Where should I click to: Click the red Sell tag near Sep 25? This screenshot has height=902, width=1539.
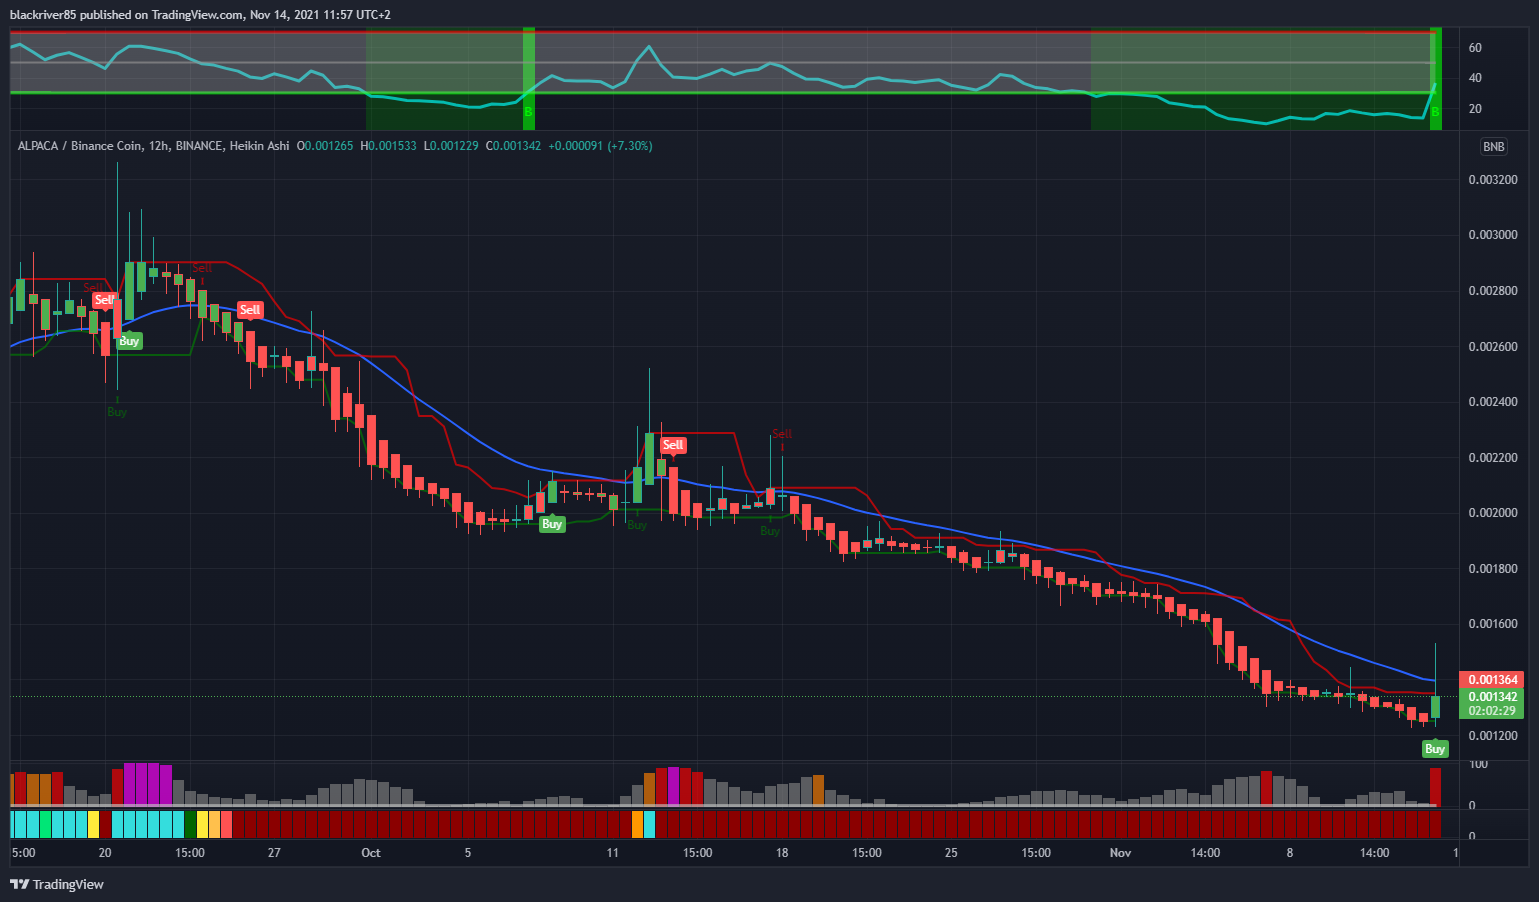[x=250, y=310]
